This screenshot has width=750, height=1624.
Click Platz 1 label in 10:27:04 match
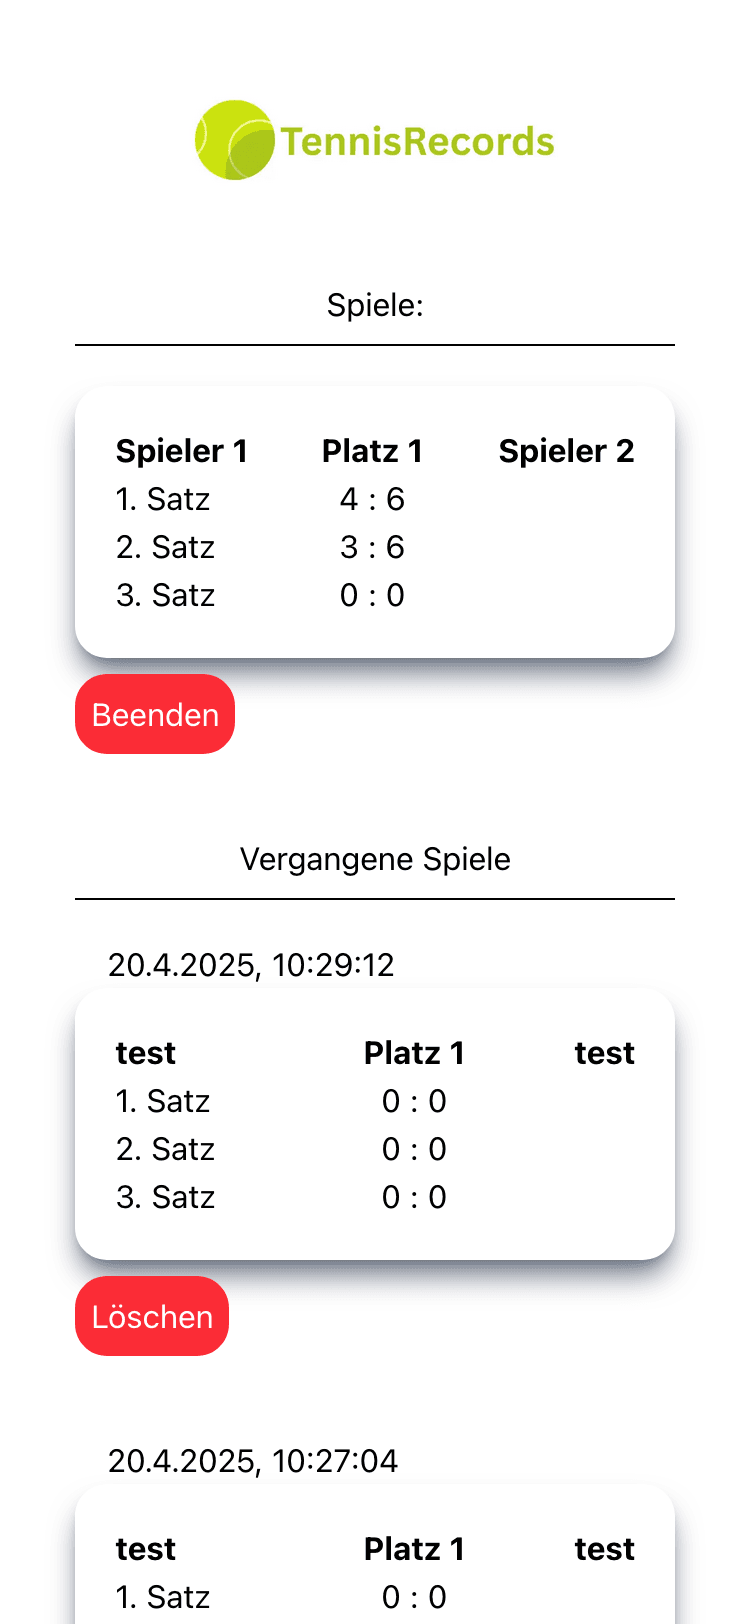coord(414,1549)
